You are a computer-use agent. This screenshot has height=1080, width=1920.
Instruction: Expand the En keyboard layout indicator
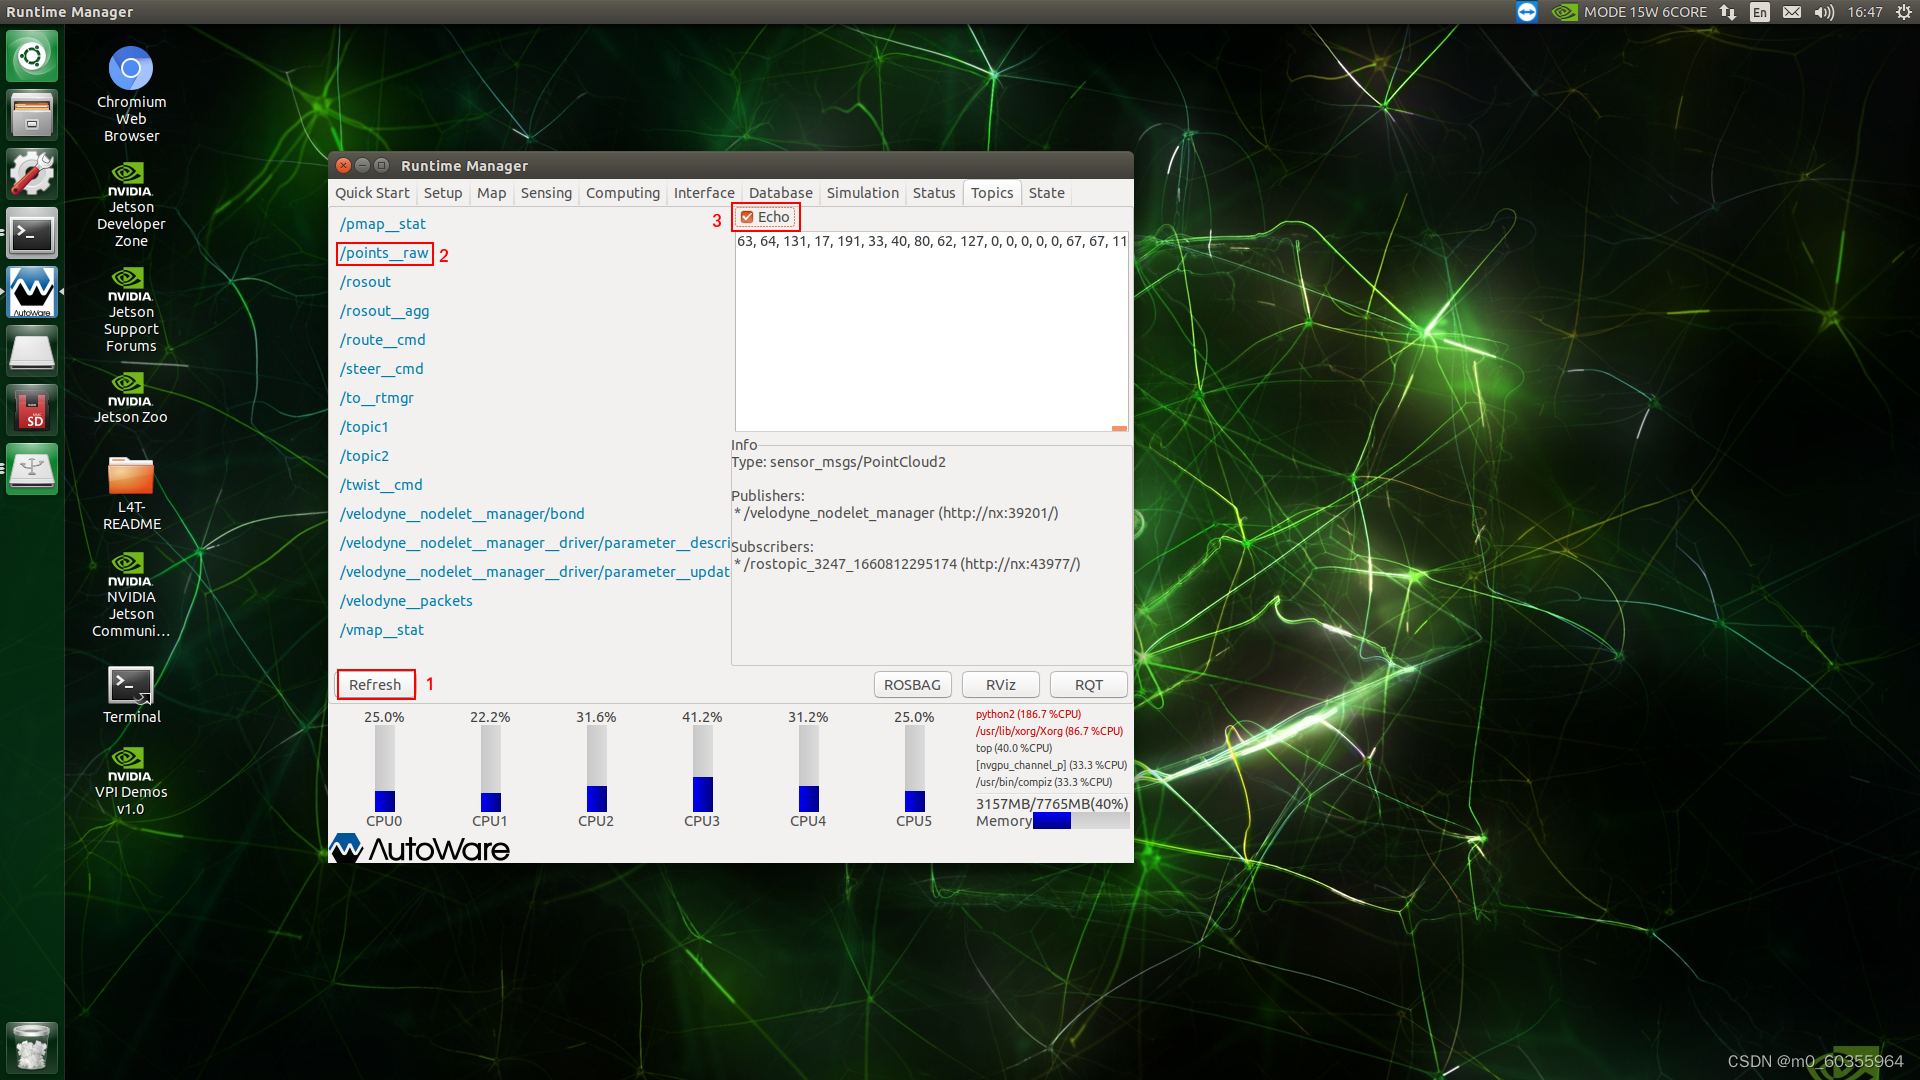coord(1760,12)
